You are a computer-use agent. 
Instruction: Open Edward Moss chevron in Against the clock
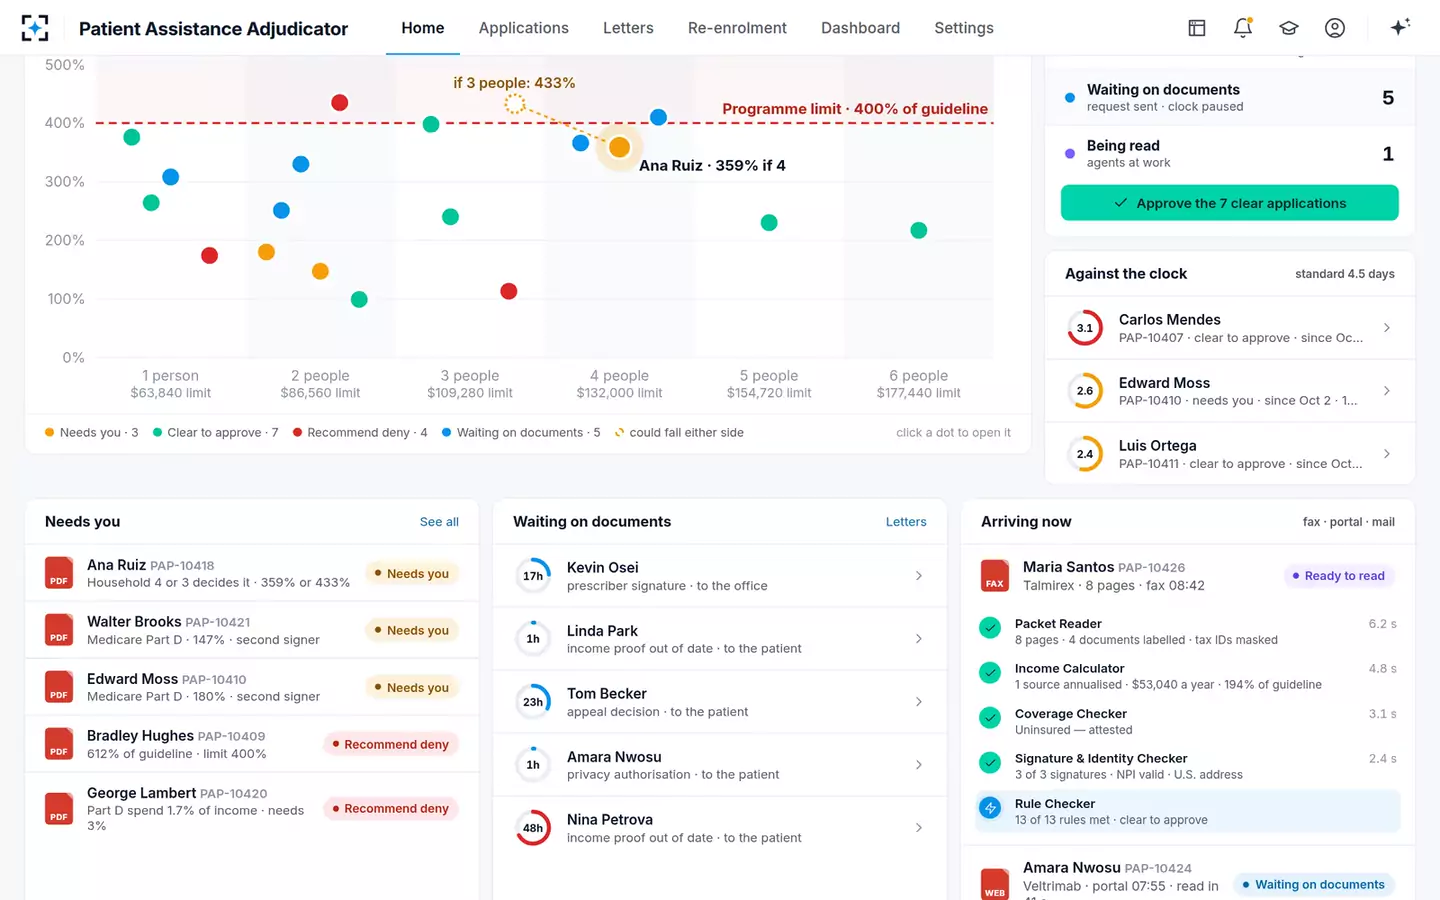pyautogui.click(x=1387, y=391)
